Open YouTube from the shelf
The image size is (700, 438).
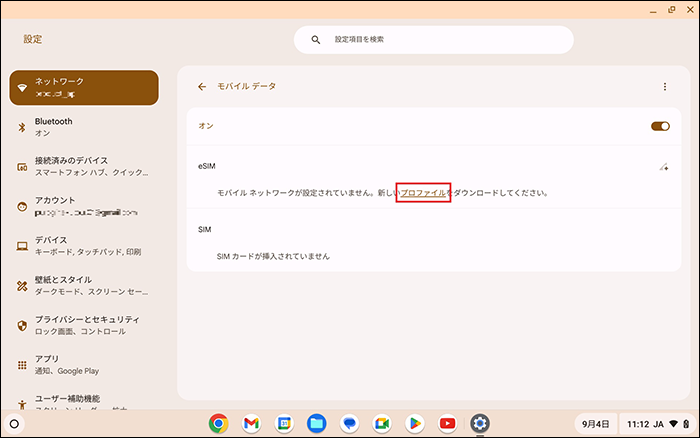click(x=447, y=423)
